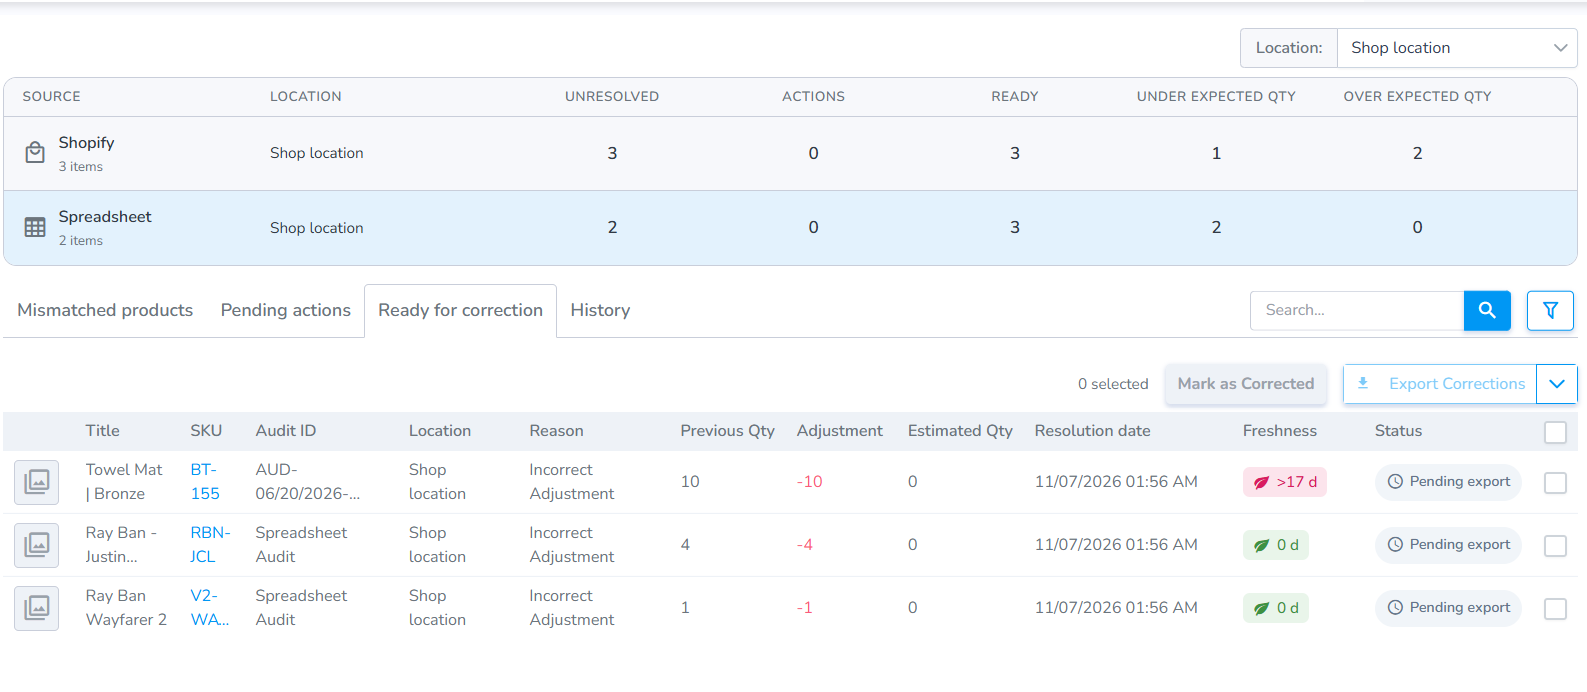
Task: Click the Resolution date column header
Action: [x=1092, y=431]
